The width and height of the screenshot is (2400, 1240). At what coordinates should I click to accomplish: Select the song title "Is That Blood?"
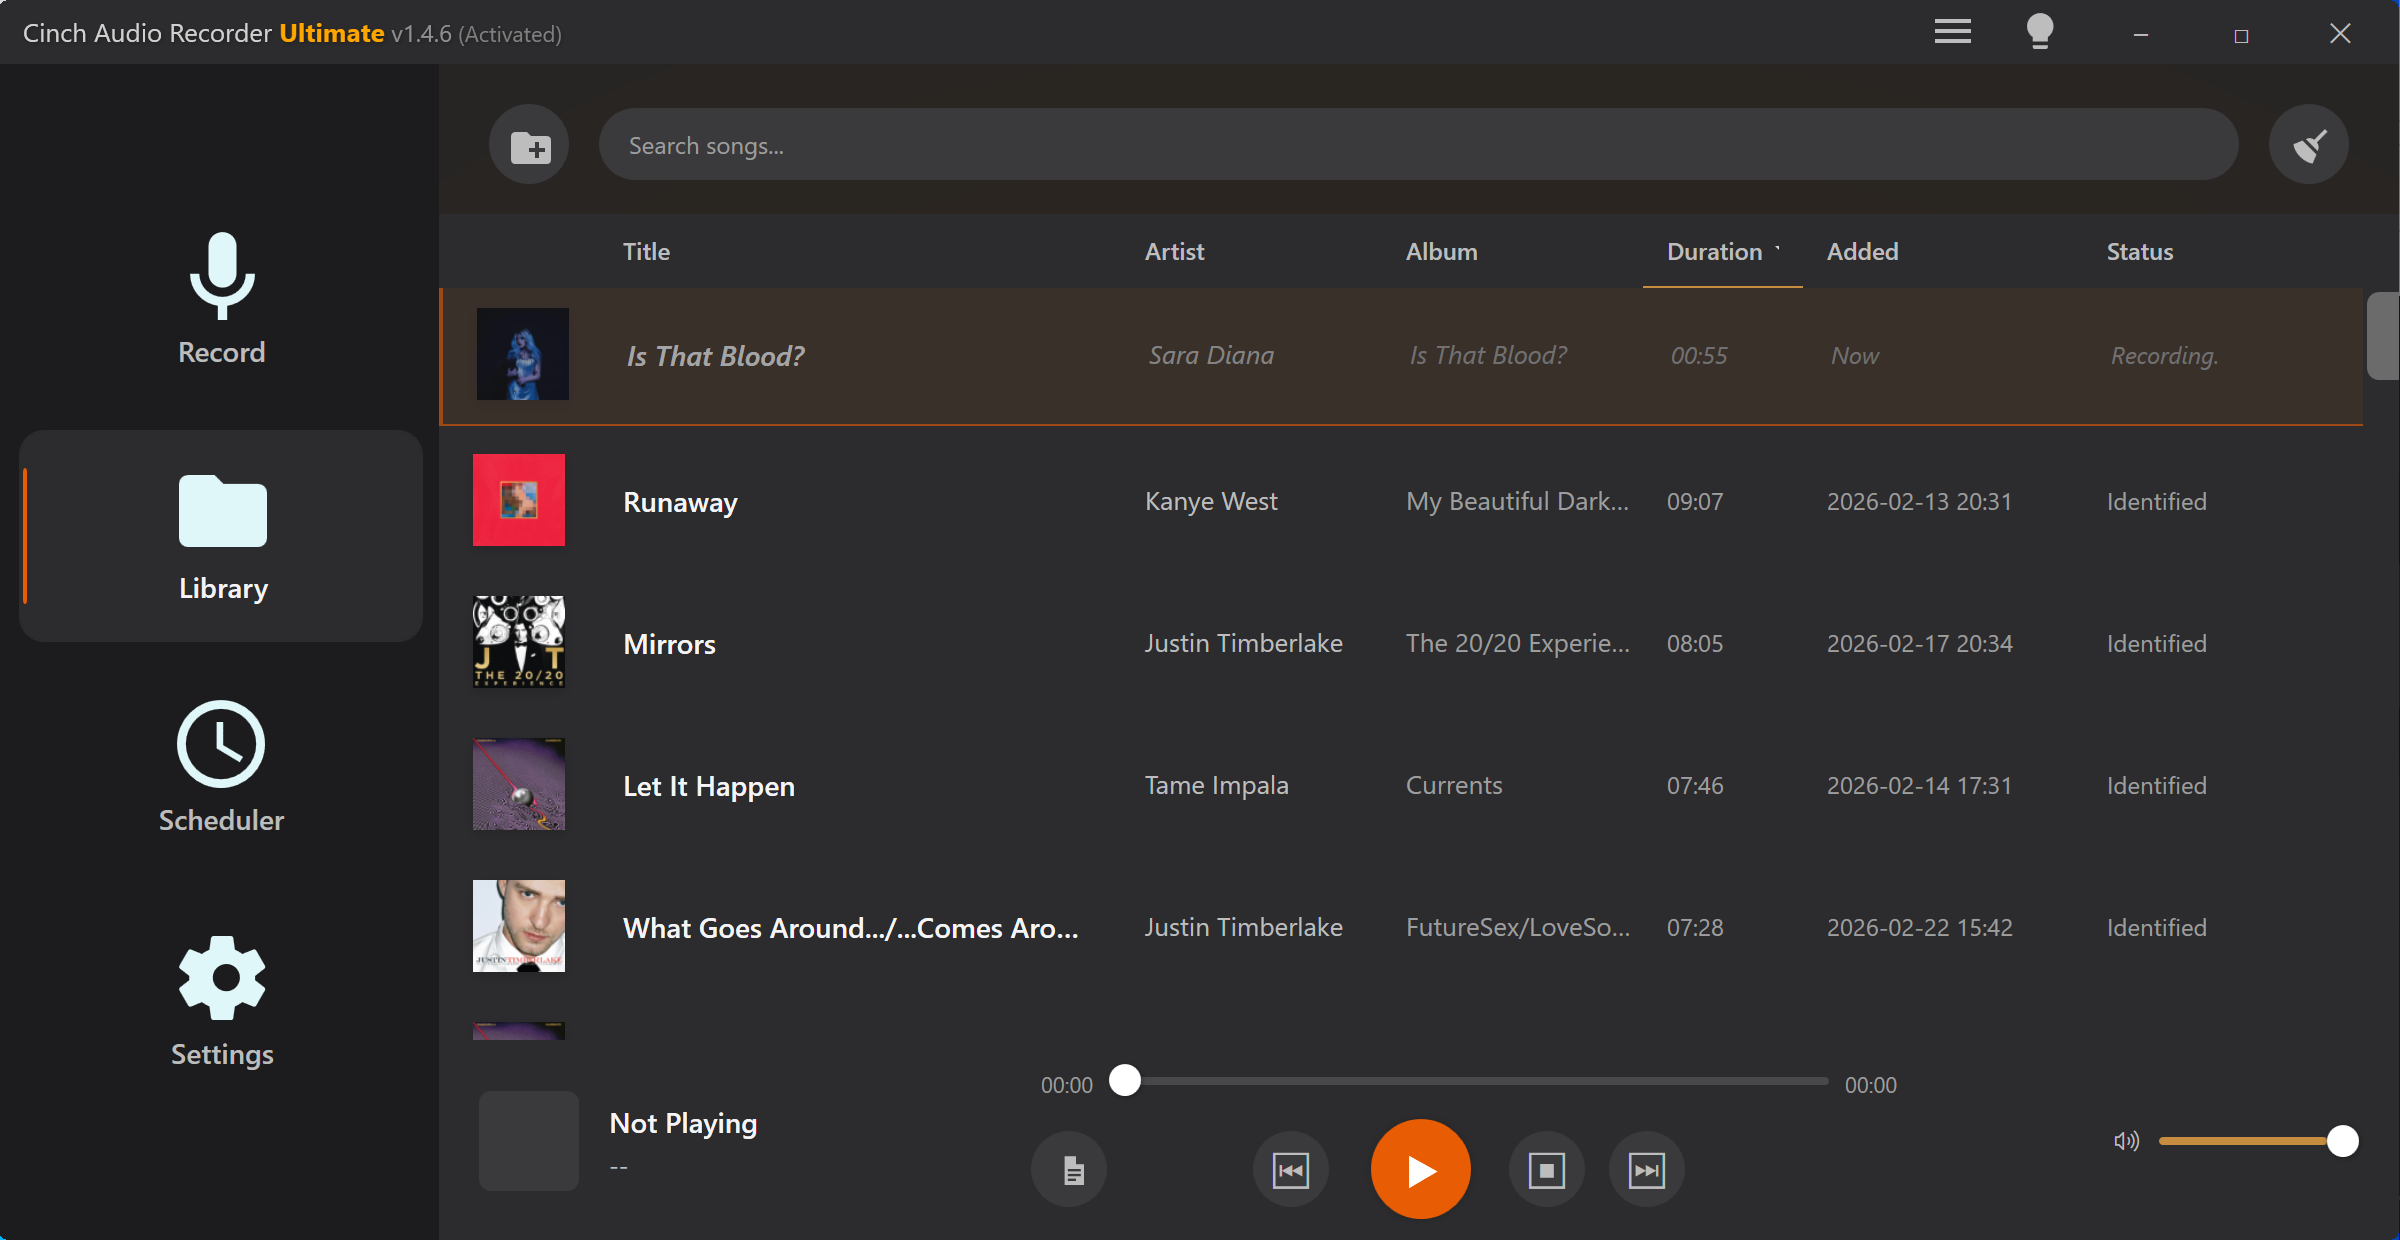point(715,356)
